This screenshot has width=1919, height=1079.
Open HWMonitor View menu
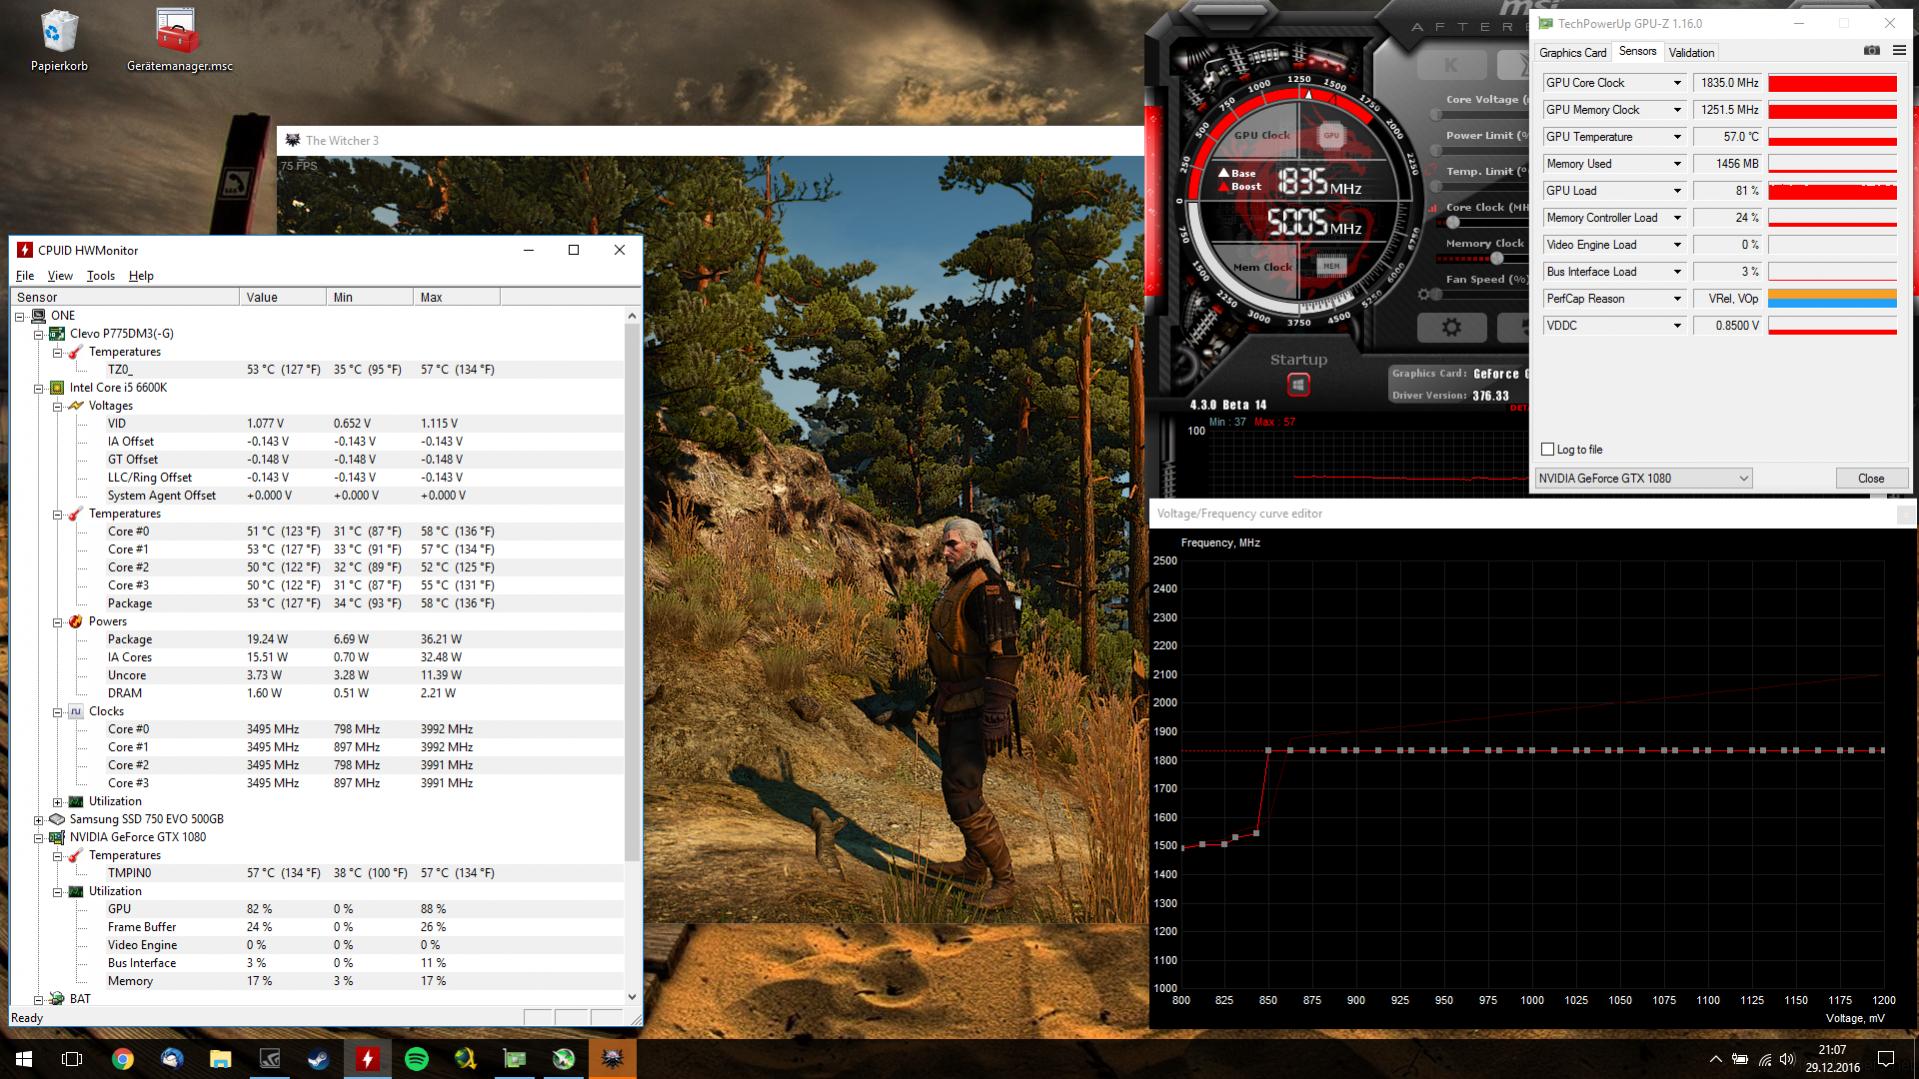pos(60,276)
